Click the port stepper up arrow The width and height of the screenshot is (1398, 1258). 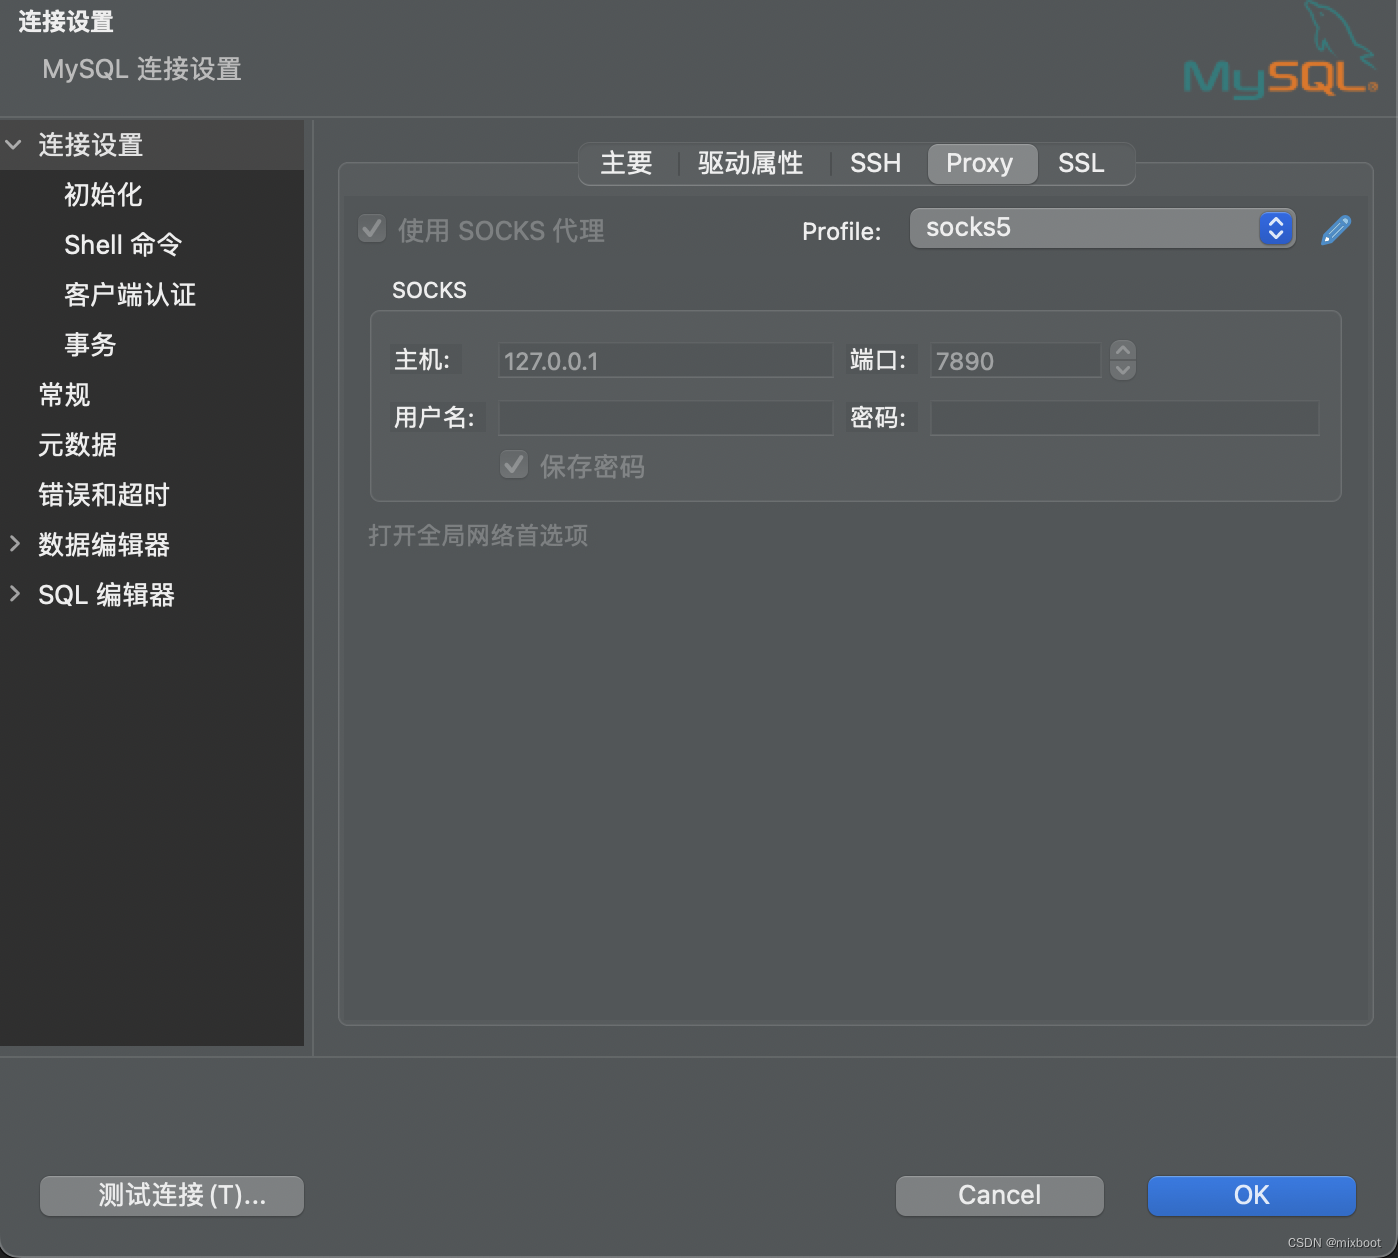click(x=1122, y=351)
